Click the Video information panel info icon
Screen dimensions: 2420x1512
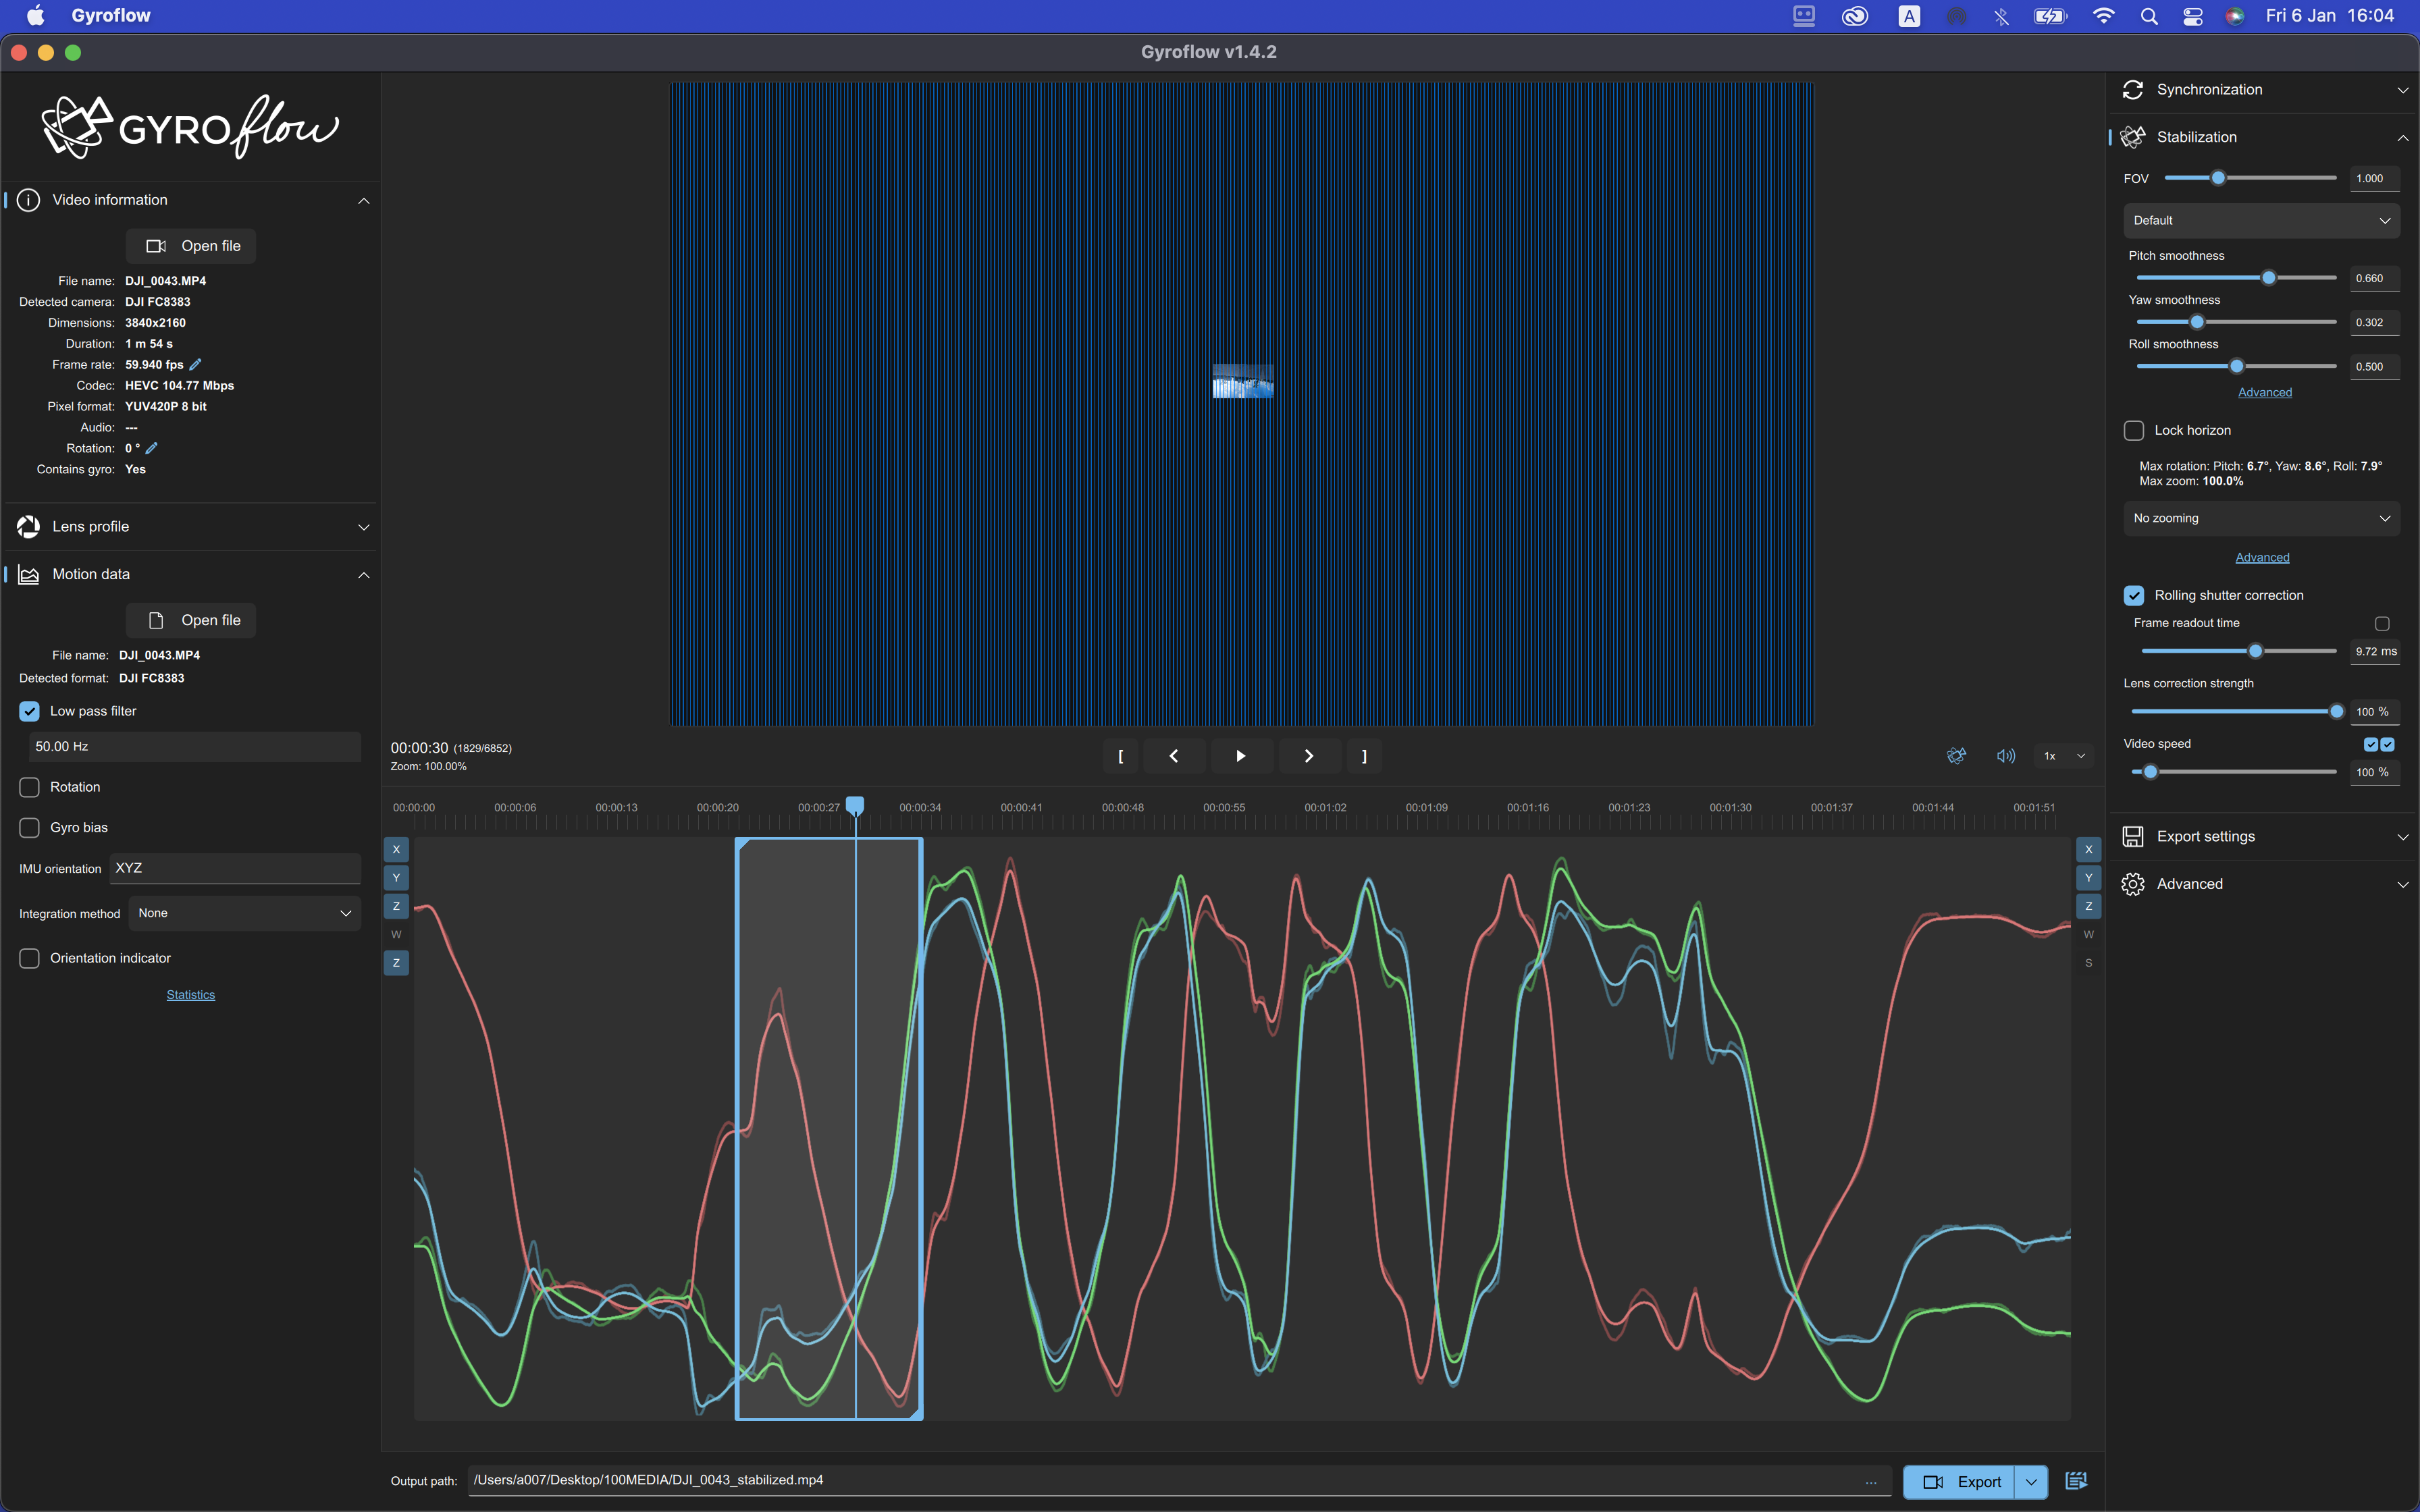click(x=28, y=200)
